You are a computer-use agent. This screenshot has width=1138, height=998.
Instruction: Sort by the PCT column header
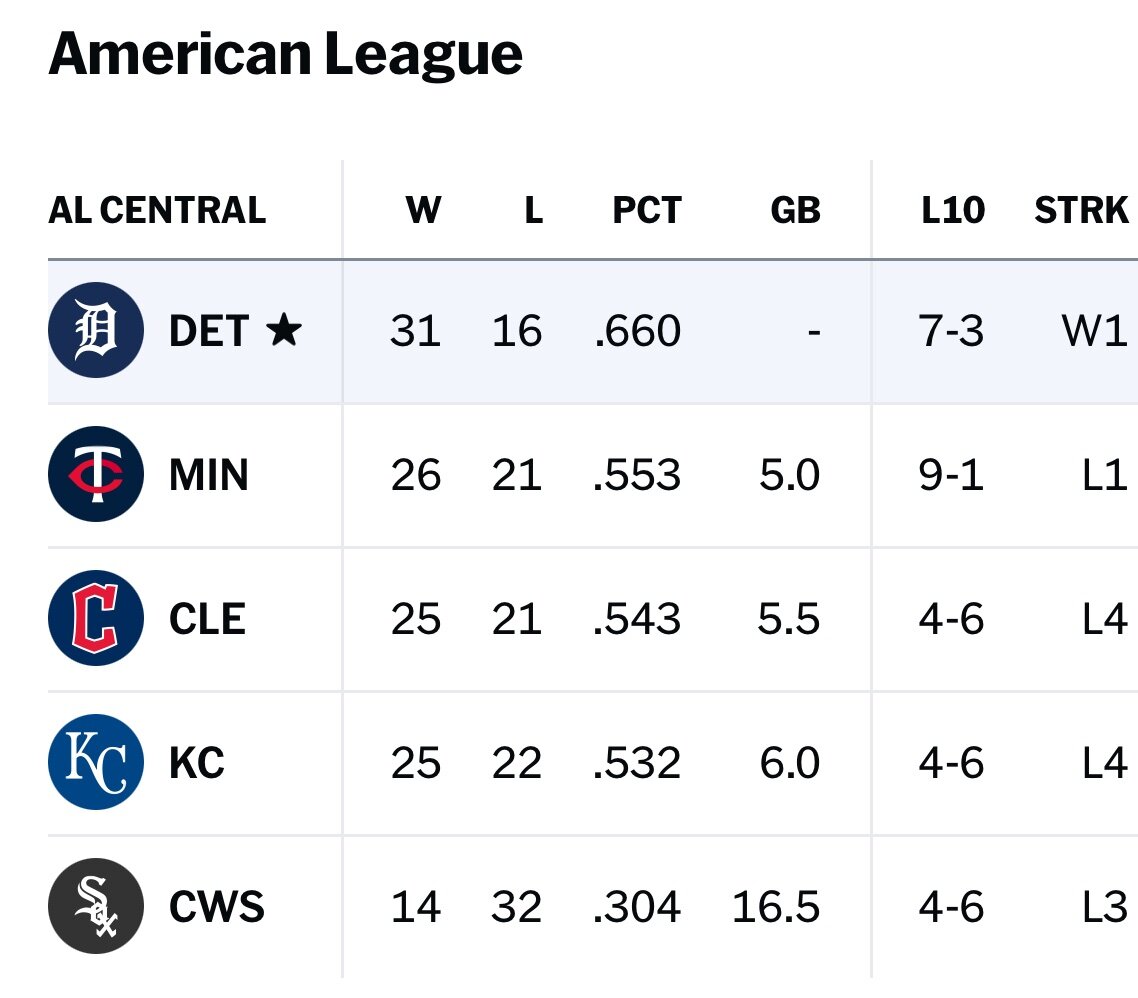(x=647, y=210)
